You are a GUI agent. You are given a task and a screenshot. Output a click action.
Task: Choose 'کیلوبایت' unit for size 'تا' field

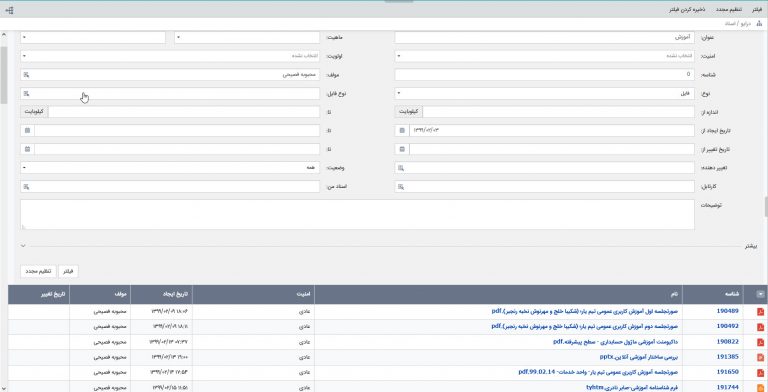point(34,112)
